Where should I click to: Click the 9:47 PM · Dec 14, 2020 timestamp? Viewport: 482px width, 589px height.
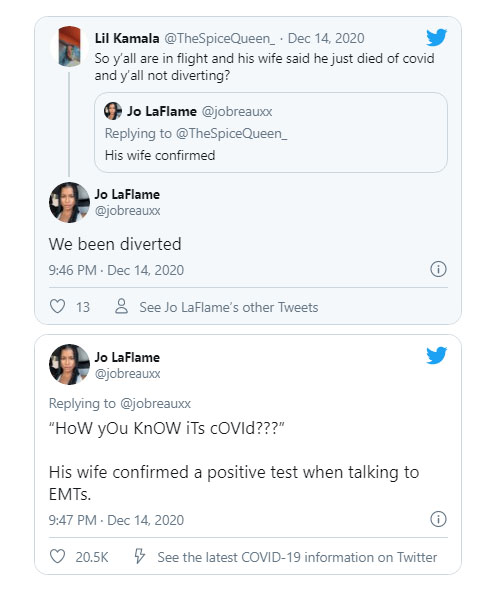coord(116,520)
